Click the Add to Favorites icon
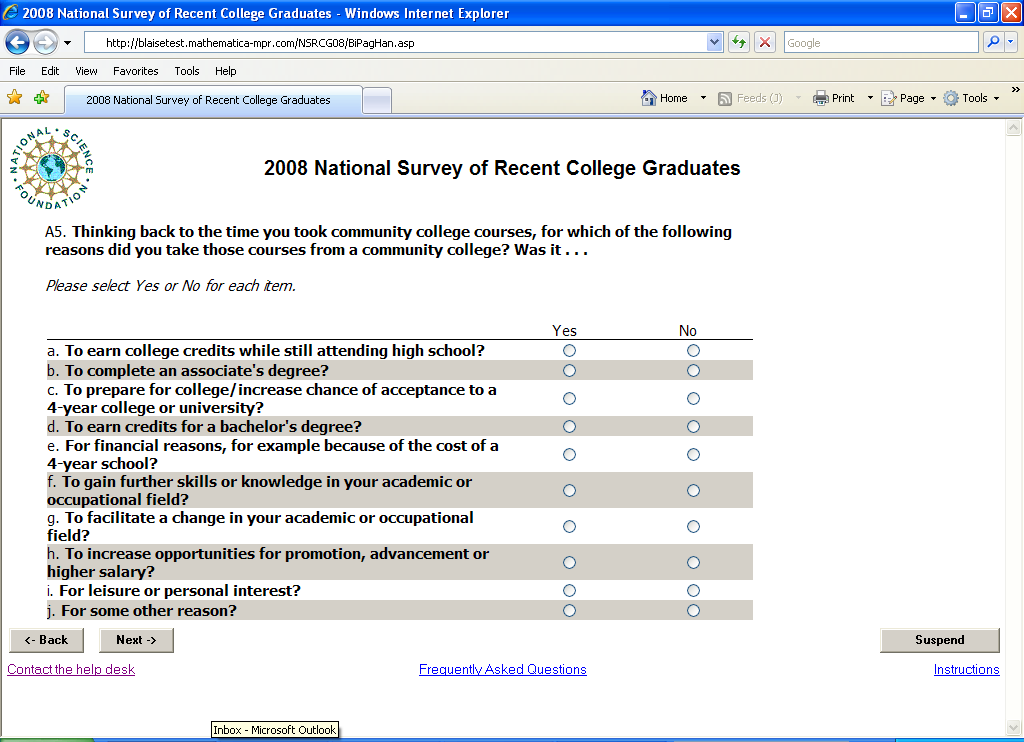The height and width of the screenshot is (742, 1024). tap(41, 98)
